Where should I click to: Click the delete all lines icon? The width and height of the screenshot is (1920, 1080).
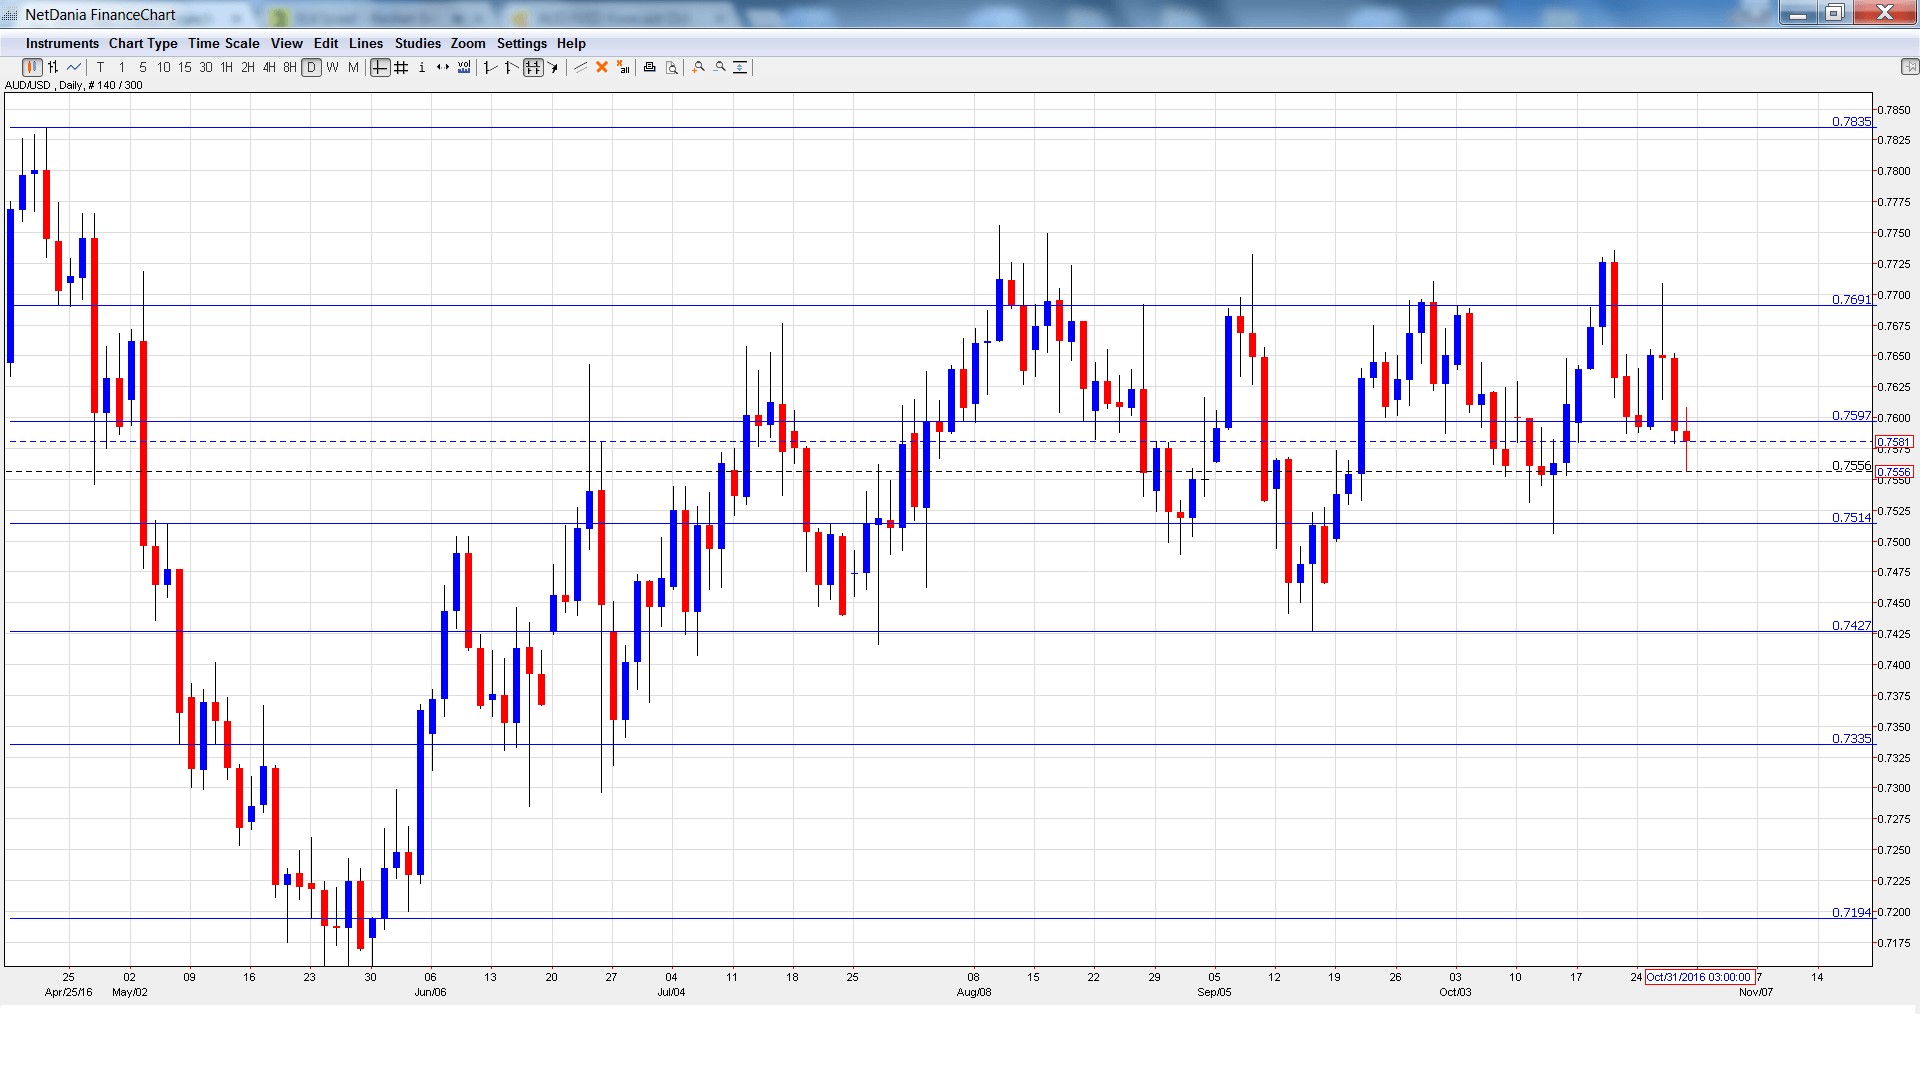point(623,67)
